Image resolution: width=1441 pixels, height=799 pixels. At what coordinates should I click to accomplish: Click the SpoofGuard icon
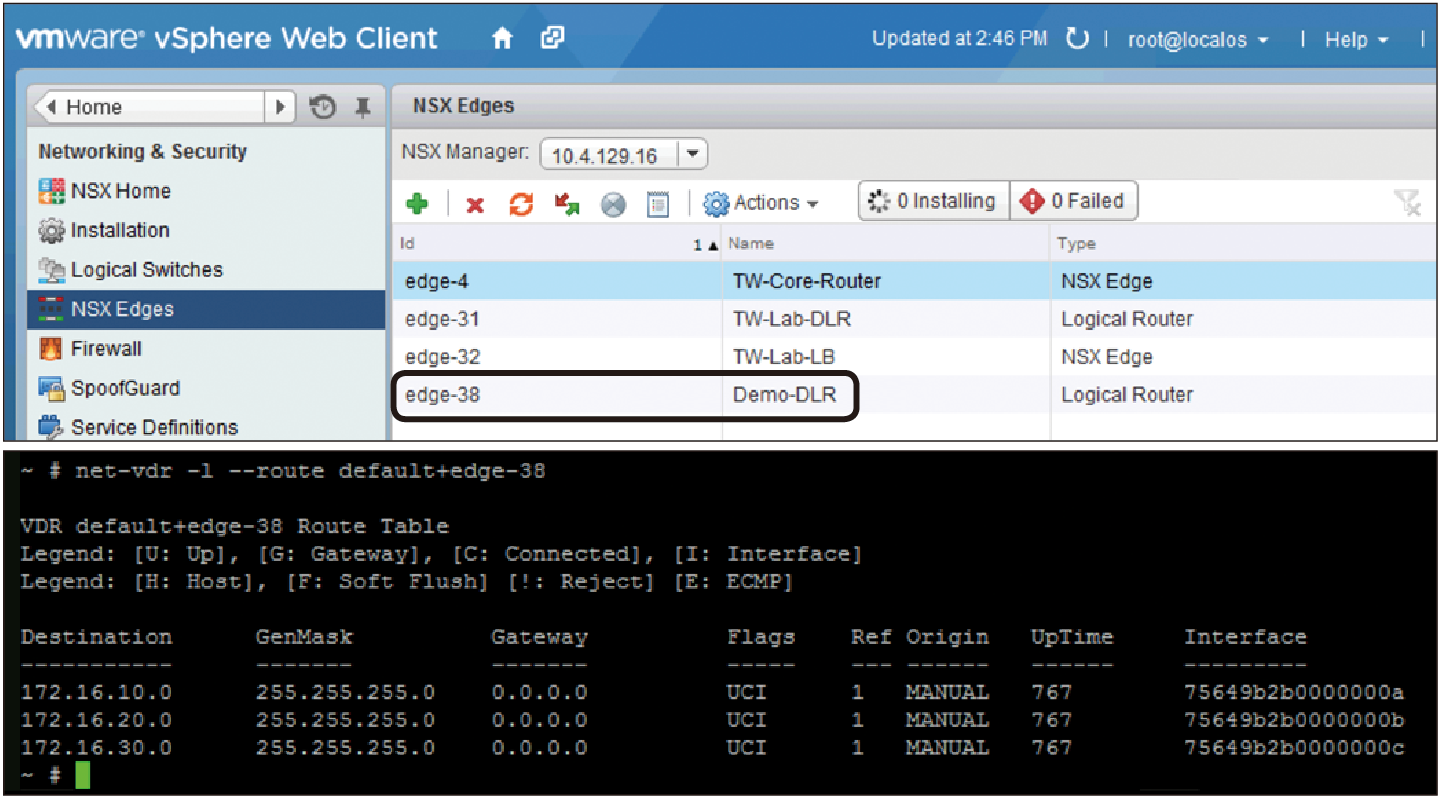pyautogui.click(x=51, y=388)
